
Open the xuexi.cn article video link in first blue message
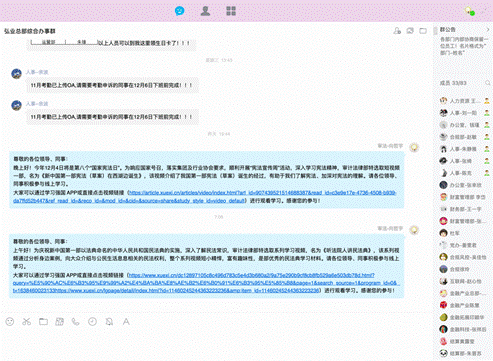pyautogui.click(x=205, y=197)
